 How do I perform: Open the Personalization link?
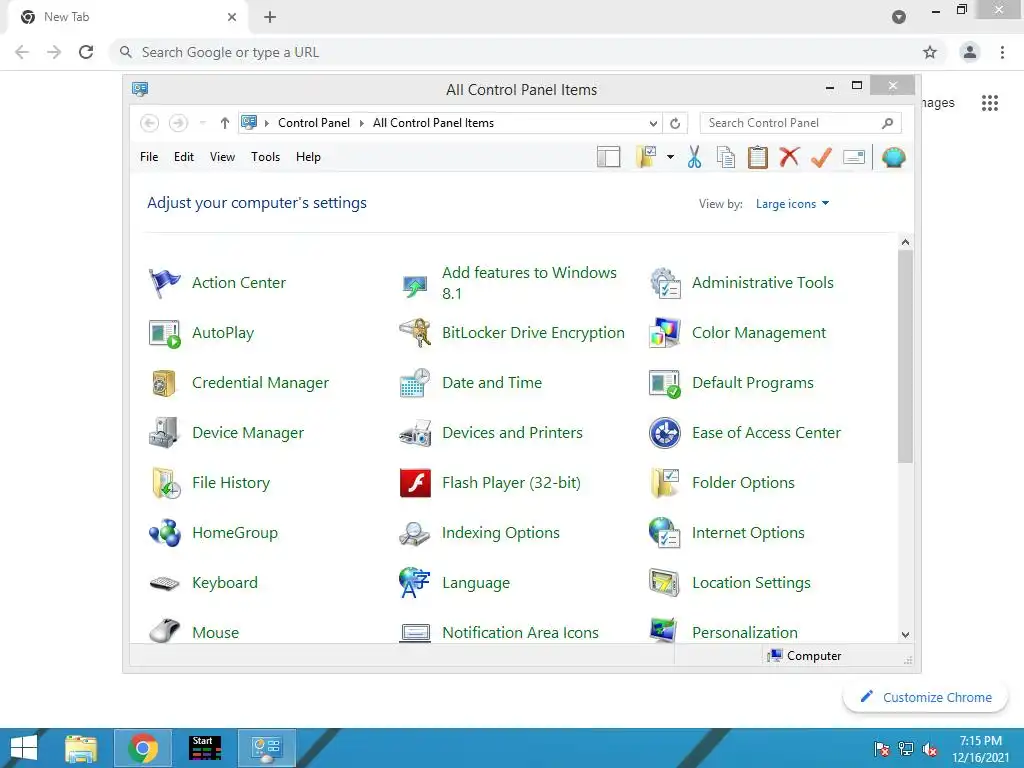(745, 633)
